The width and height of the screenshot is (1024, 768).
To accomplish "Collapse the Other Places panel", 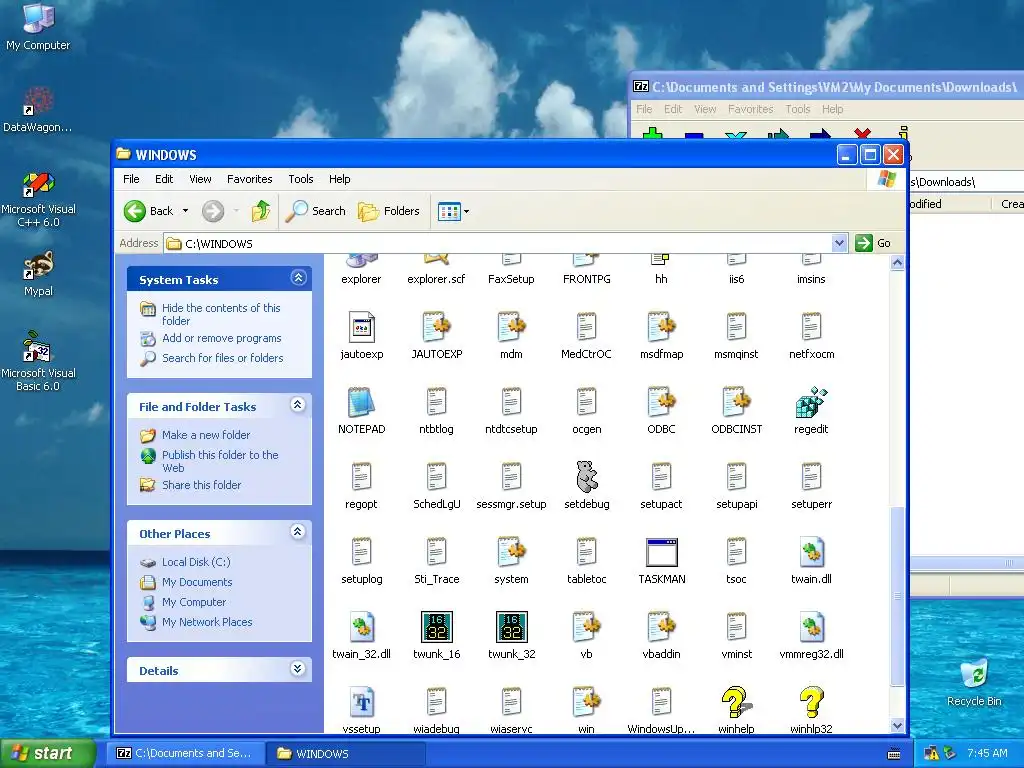I will [x=298, y=532].
